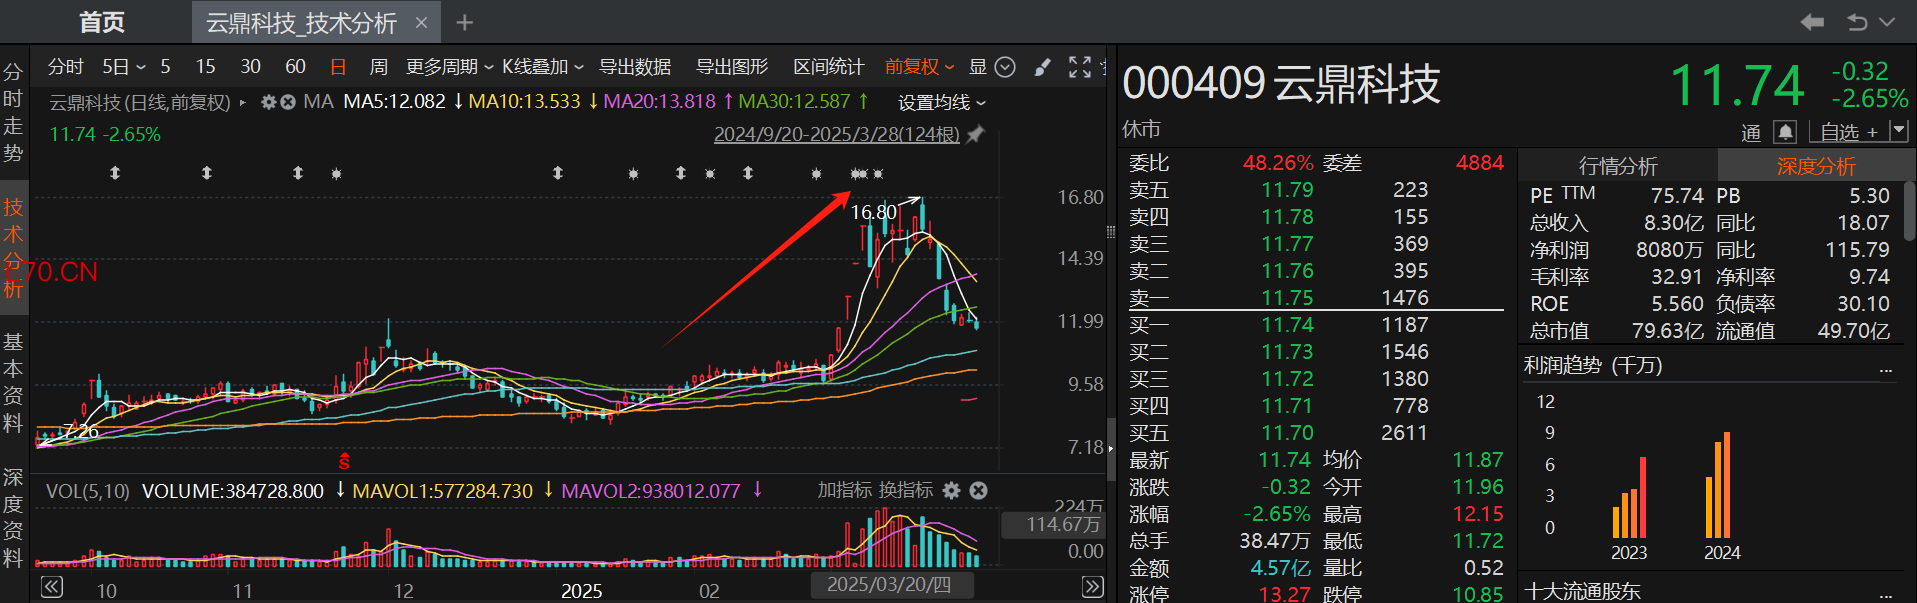
Task: Toggle the 显 display circle button
Action: tap(1006, 67)
